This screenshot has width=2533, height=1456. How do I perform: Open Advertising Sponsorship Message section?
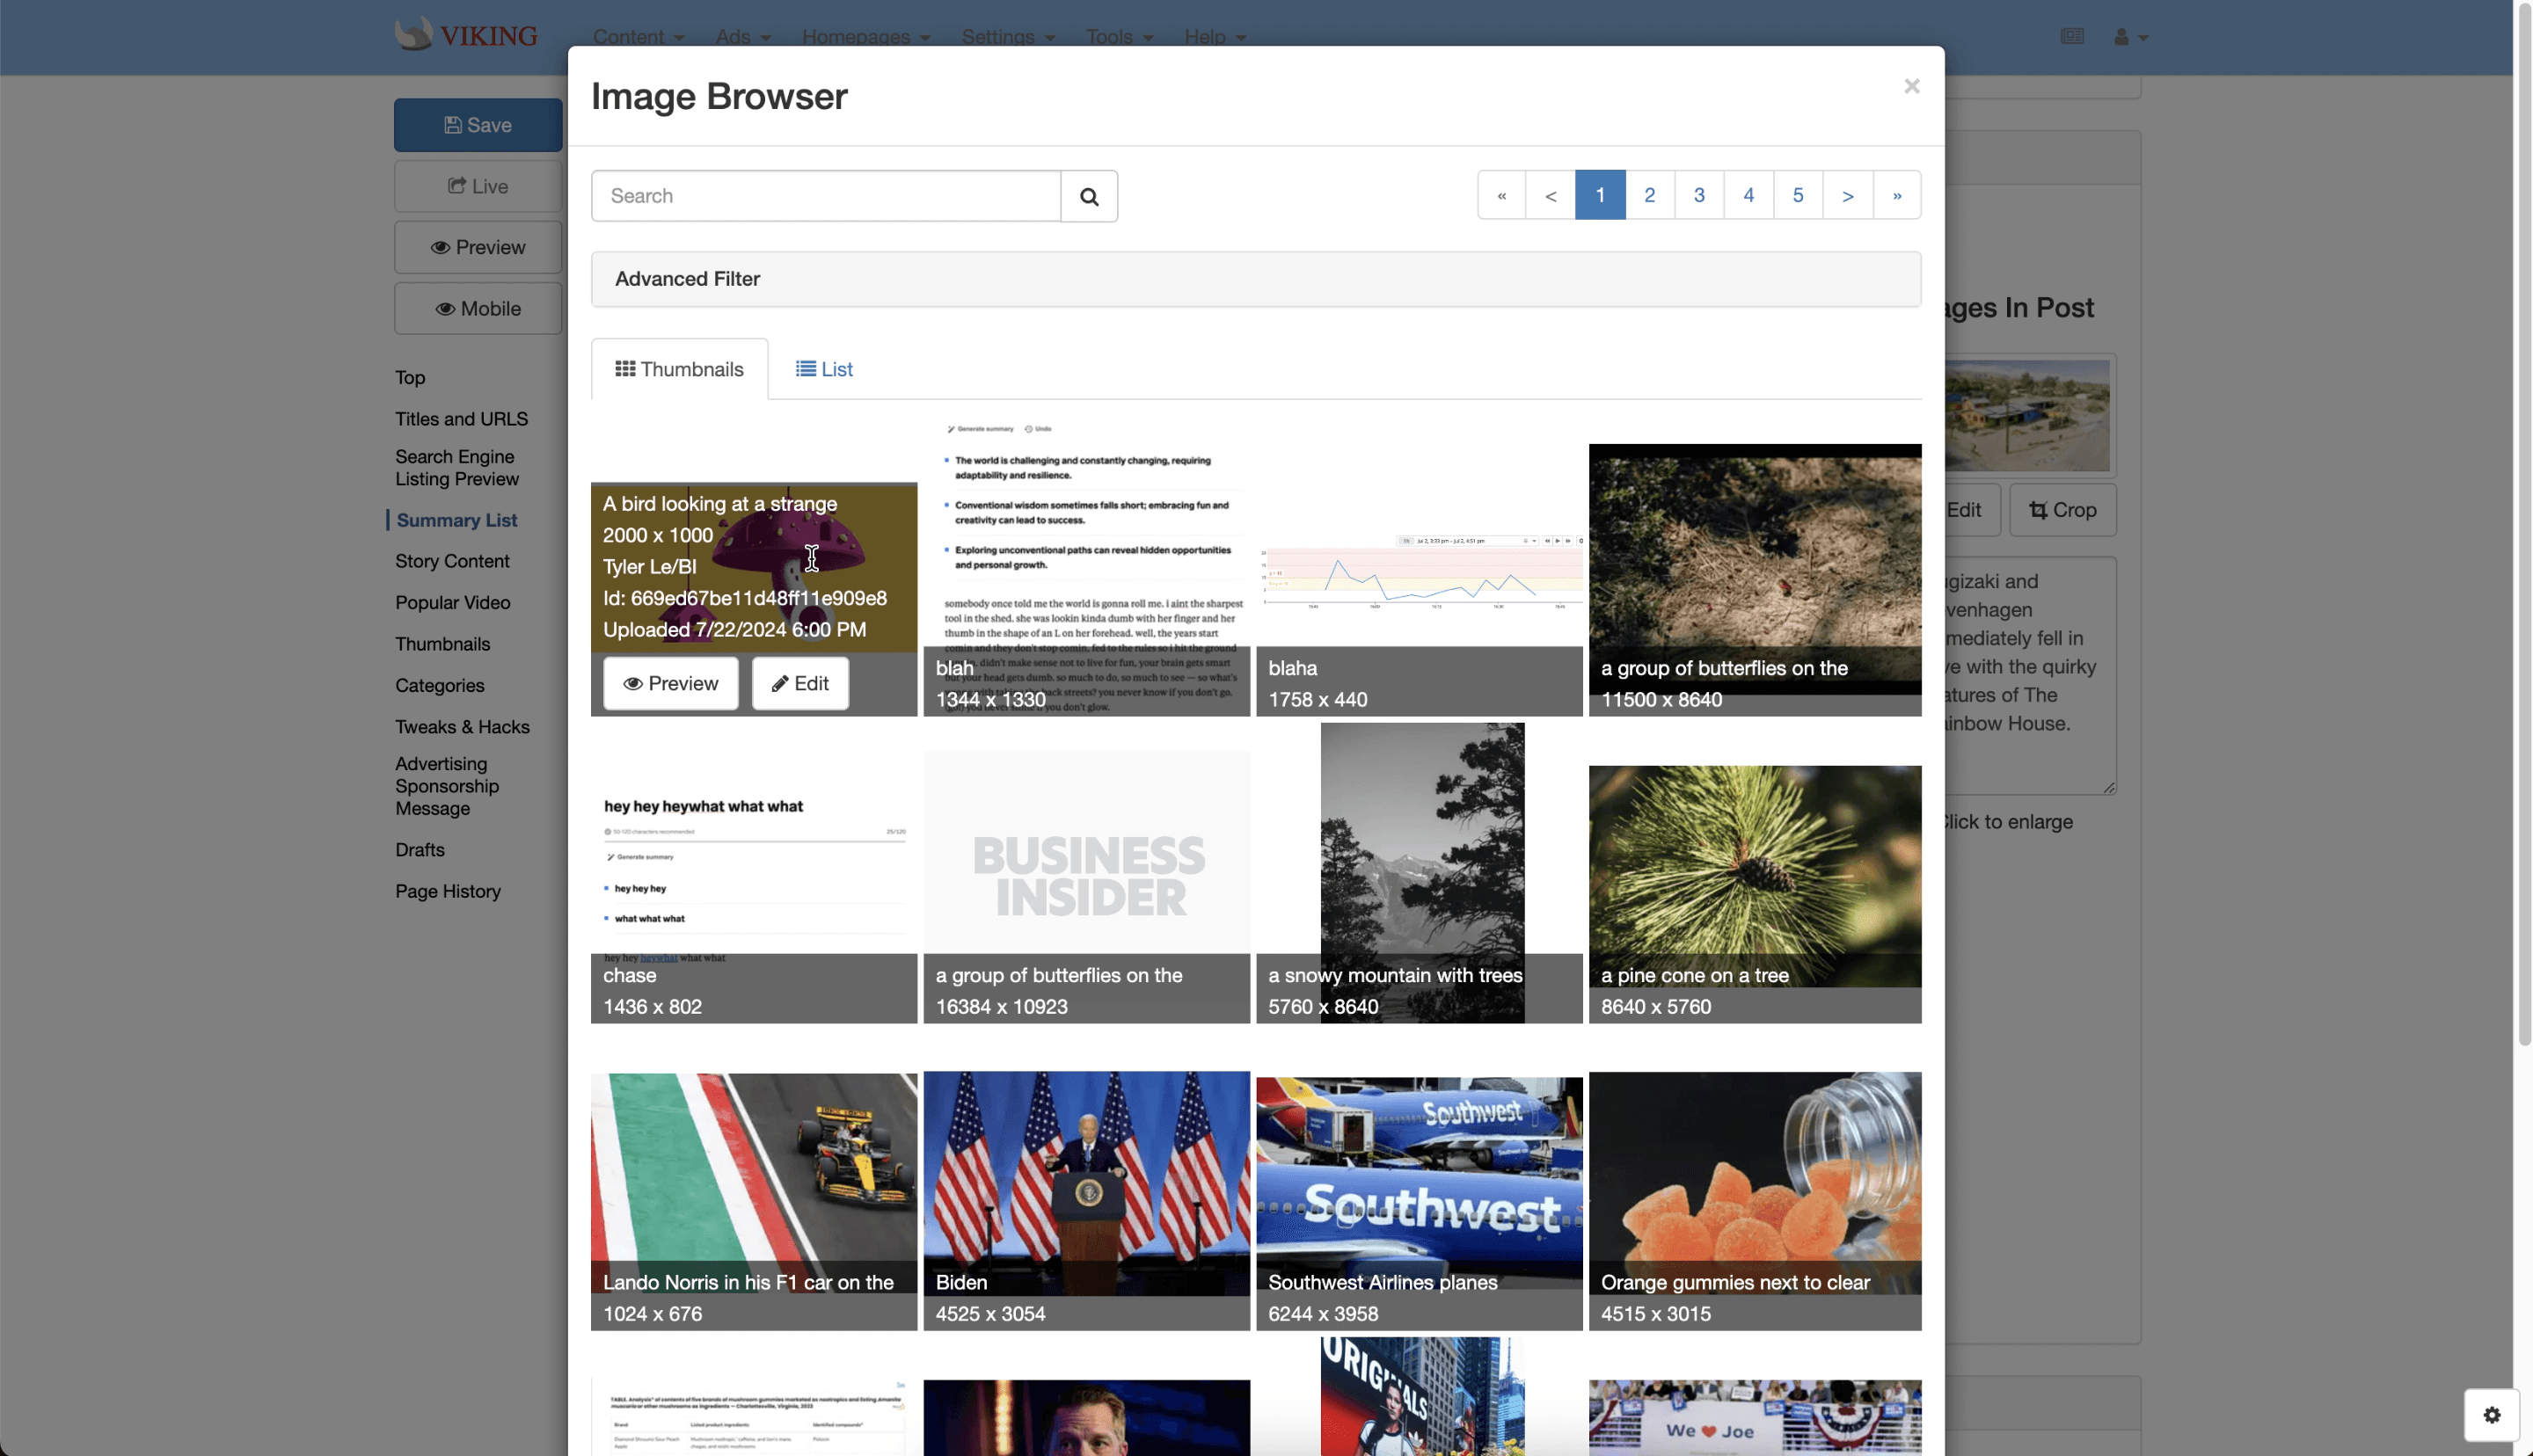click(446, 787)
